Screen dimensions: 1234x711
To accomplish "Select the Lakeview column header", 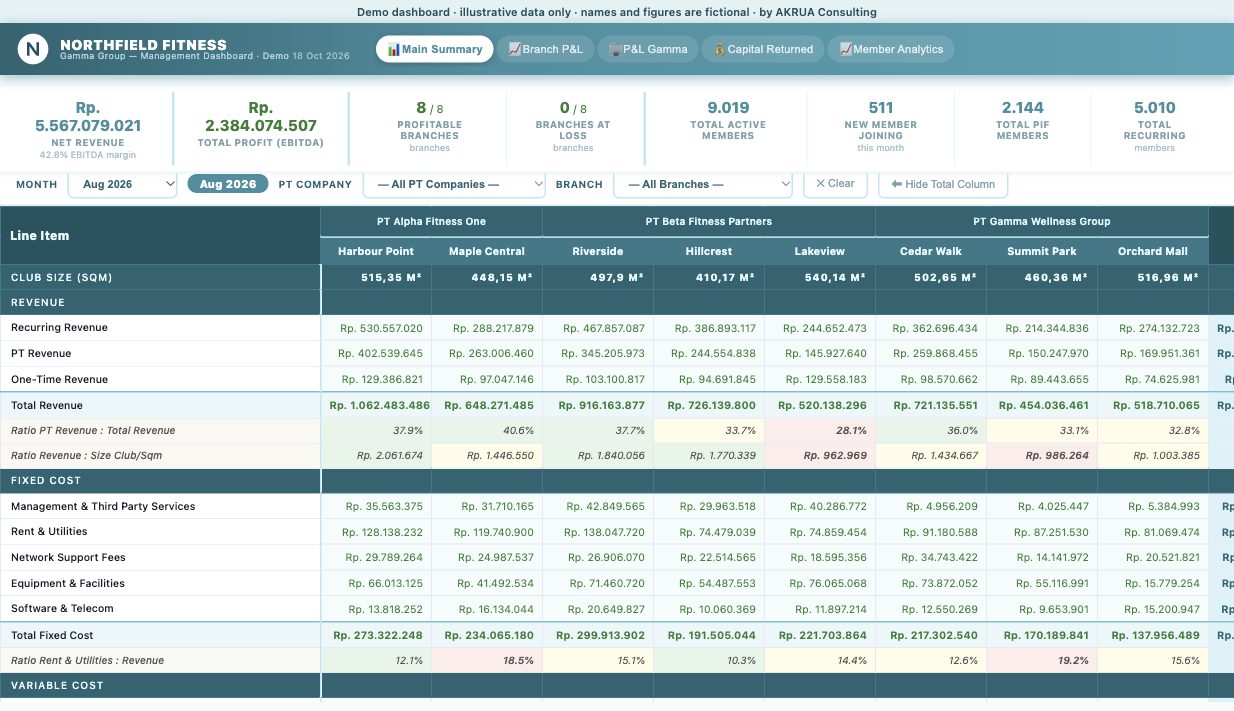I will tap(820, 251).
